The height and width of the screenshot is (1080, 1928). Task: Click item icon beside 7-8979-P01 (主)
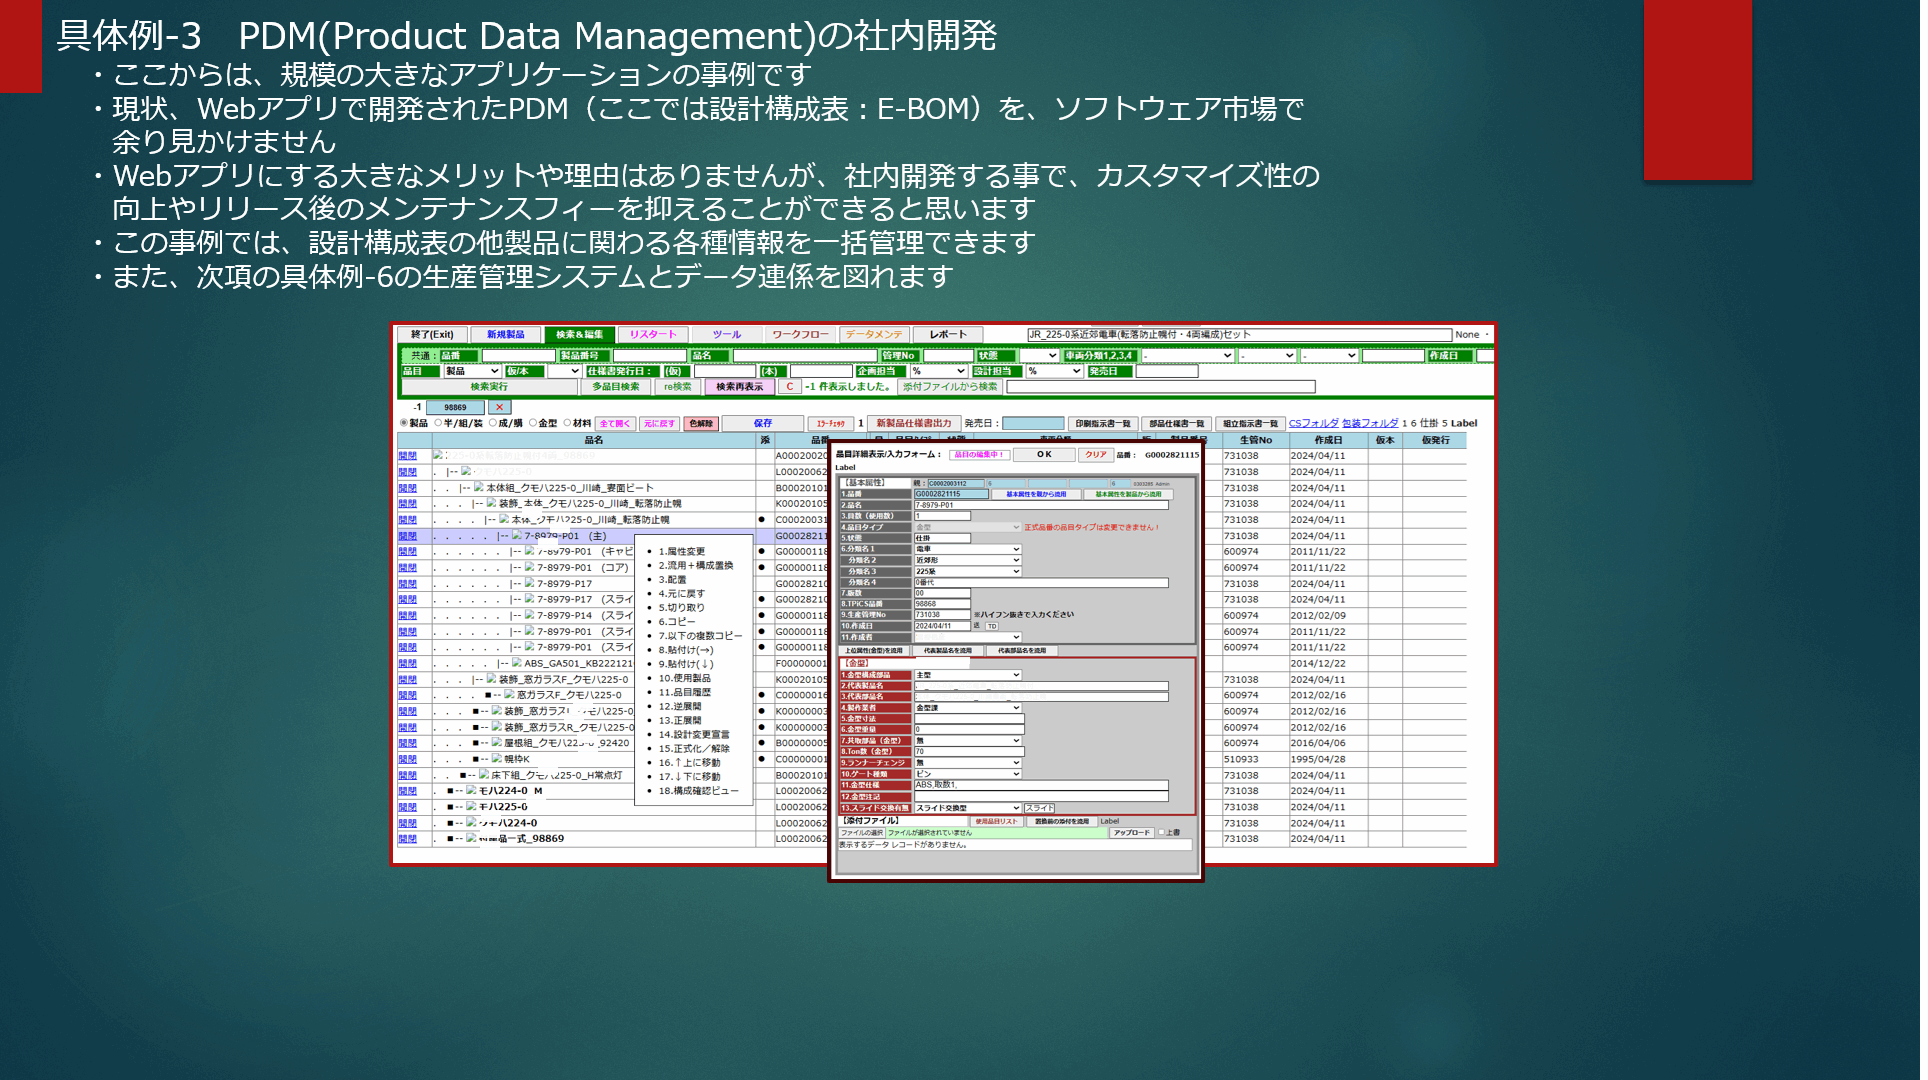pyautogui.click(x=517, y=536)
